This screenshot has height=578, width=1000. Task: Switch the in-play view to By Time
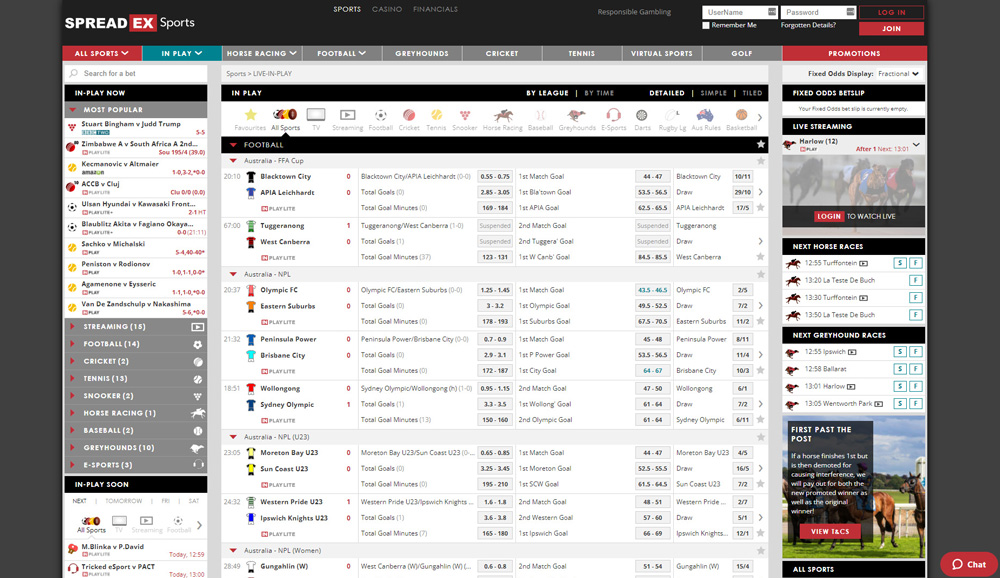tap(599, 93)
